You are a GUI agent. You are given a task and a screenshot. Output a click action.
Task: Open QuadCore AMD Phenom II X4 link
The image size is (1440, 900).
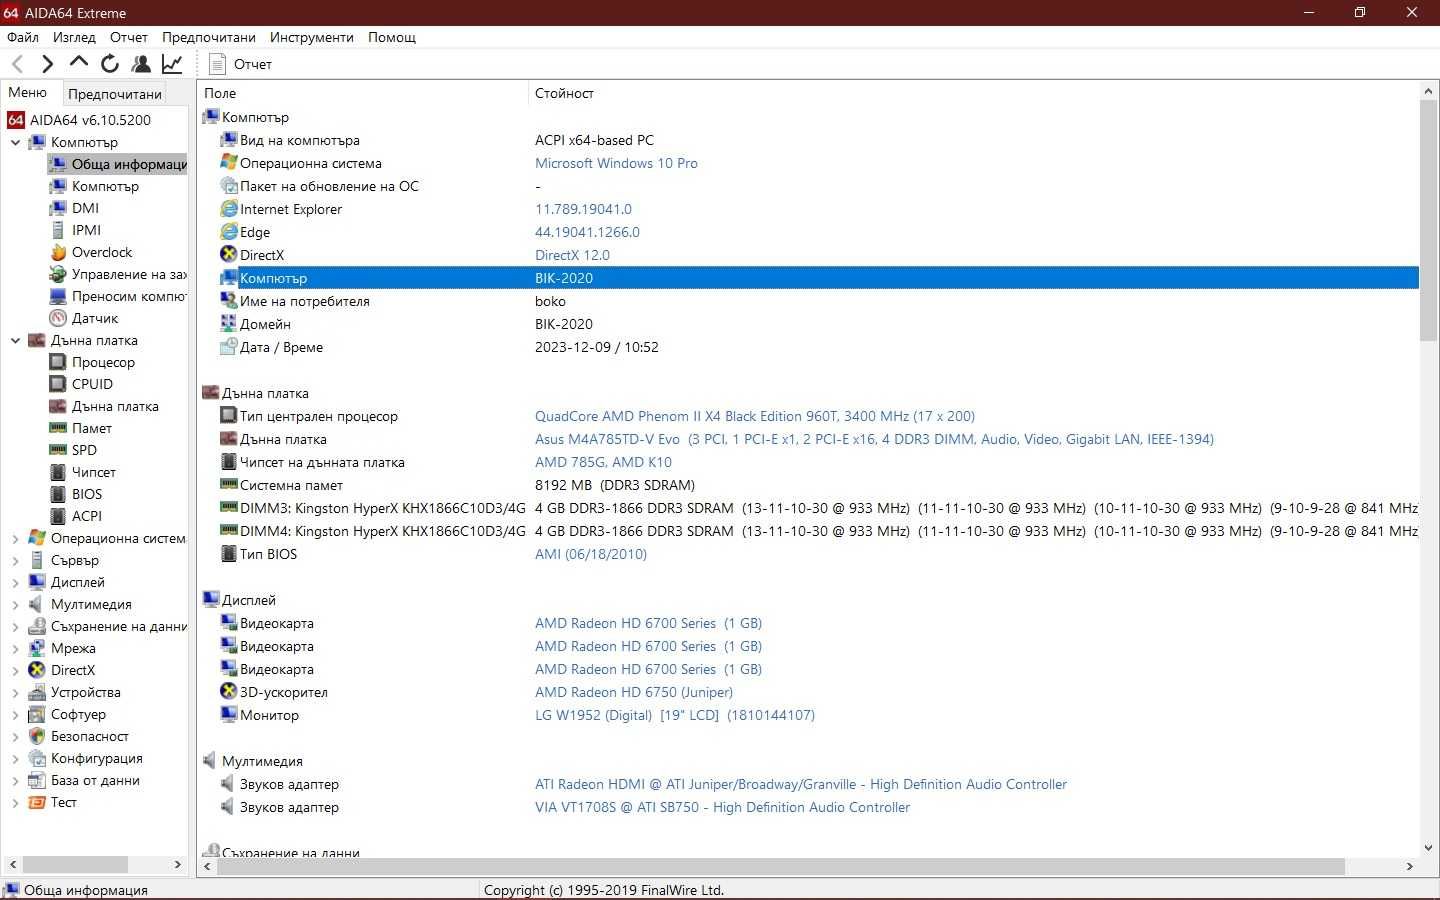point(755,416)
